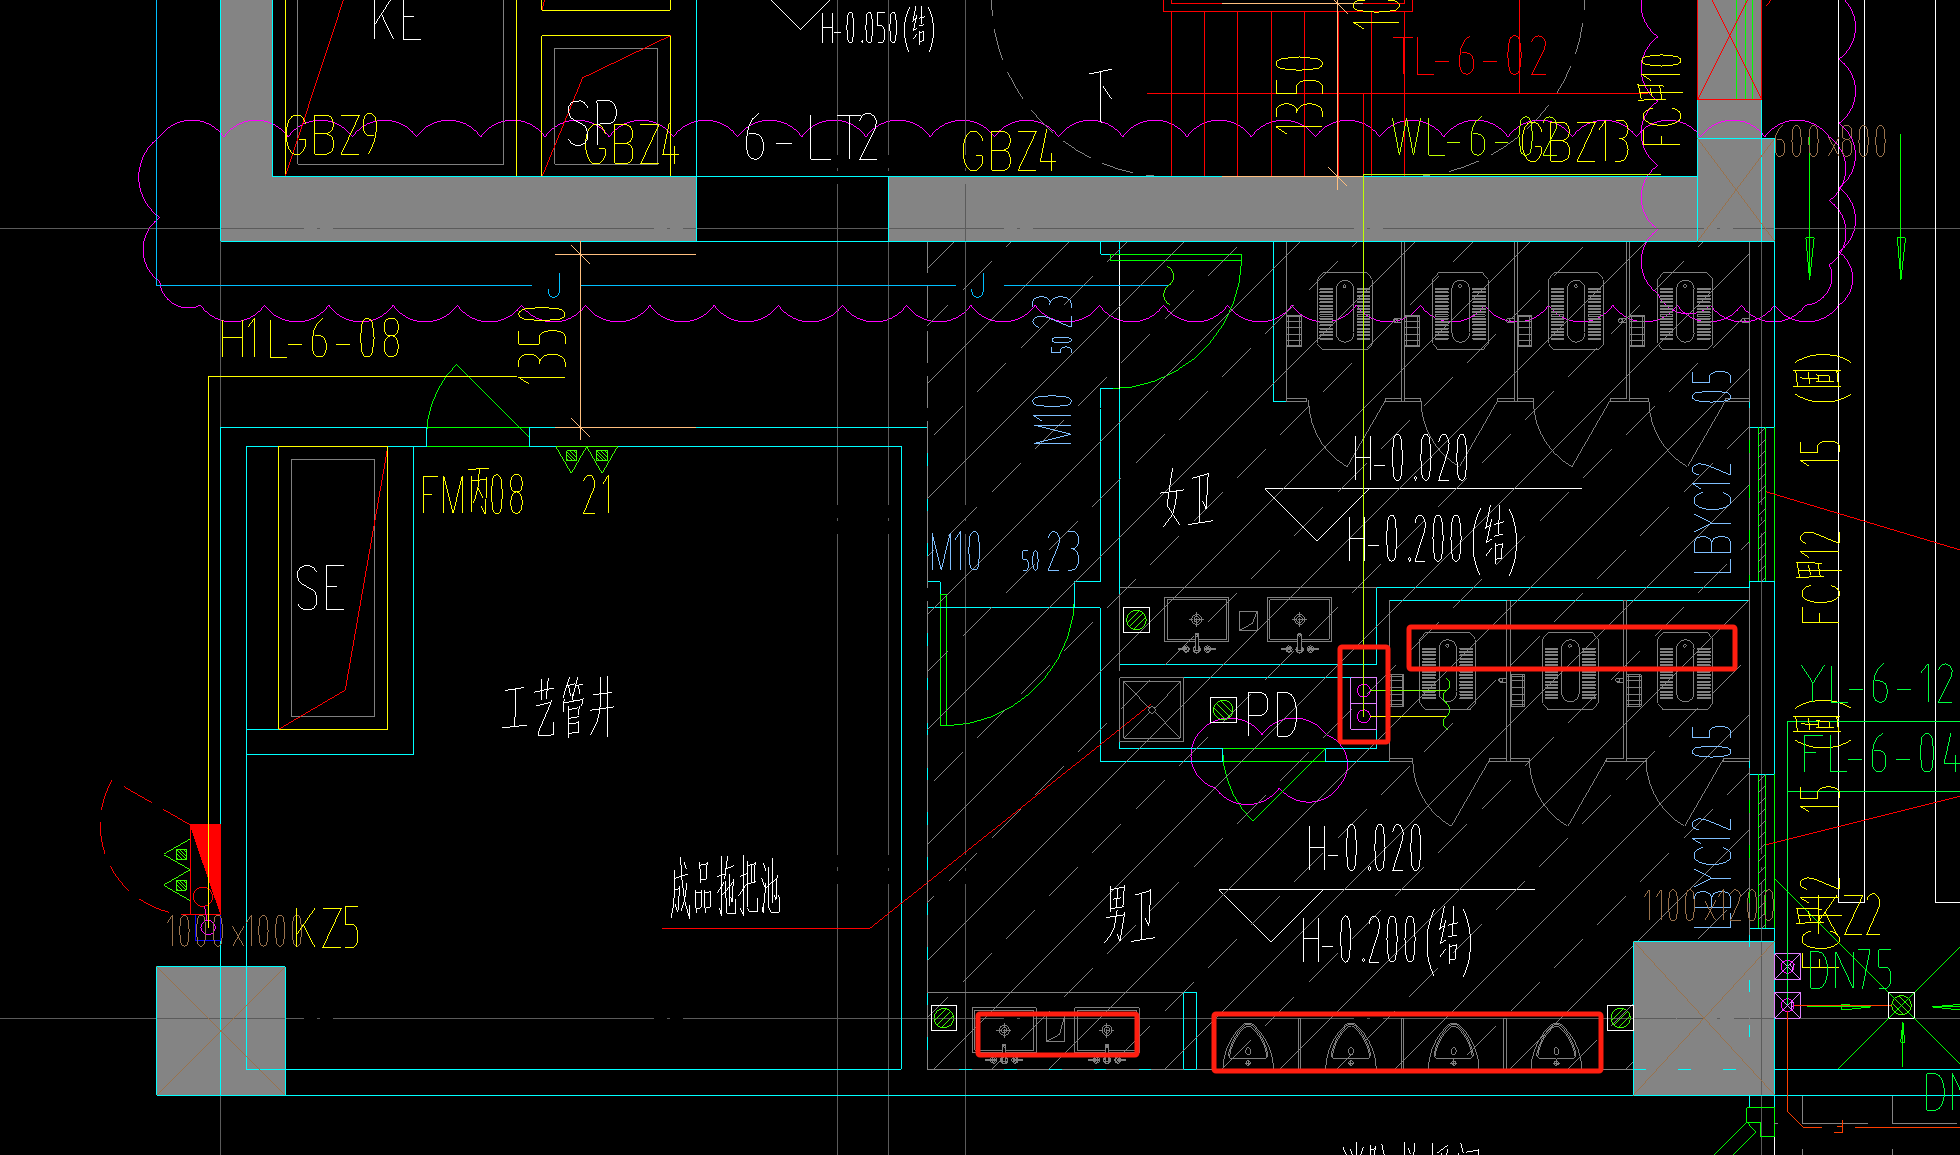Select the 成品拖把池 annotation text
The image size is (1960, 1155).
click(x=725, y=889)
